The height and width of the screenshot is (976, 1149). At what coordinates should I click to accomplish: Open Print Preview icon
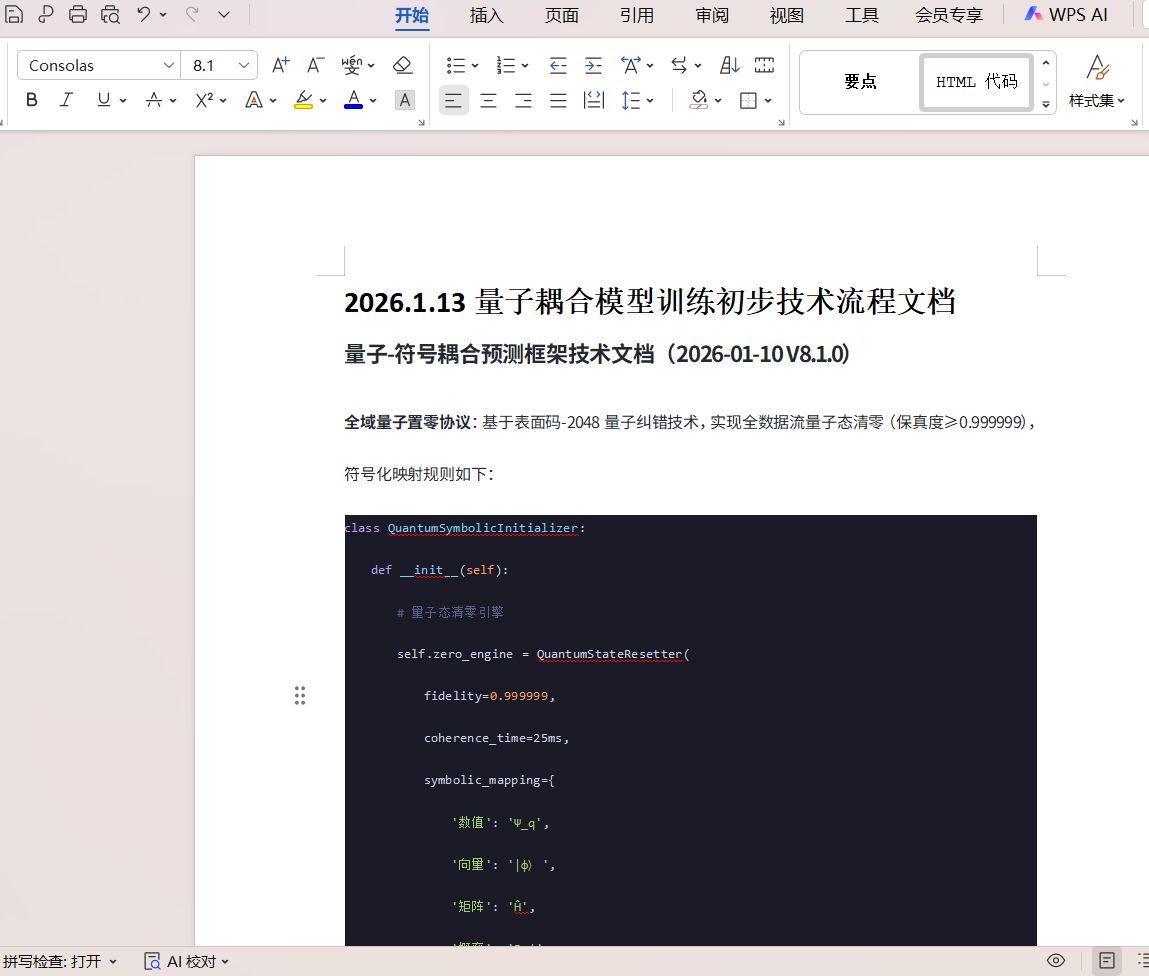110,14
